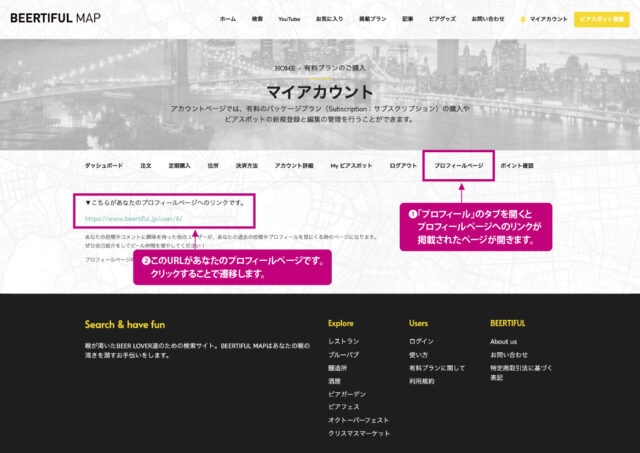Open レストラン in the Explore footer list
The image size is (640, 453).
(x=344, y=341)
